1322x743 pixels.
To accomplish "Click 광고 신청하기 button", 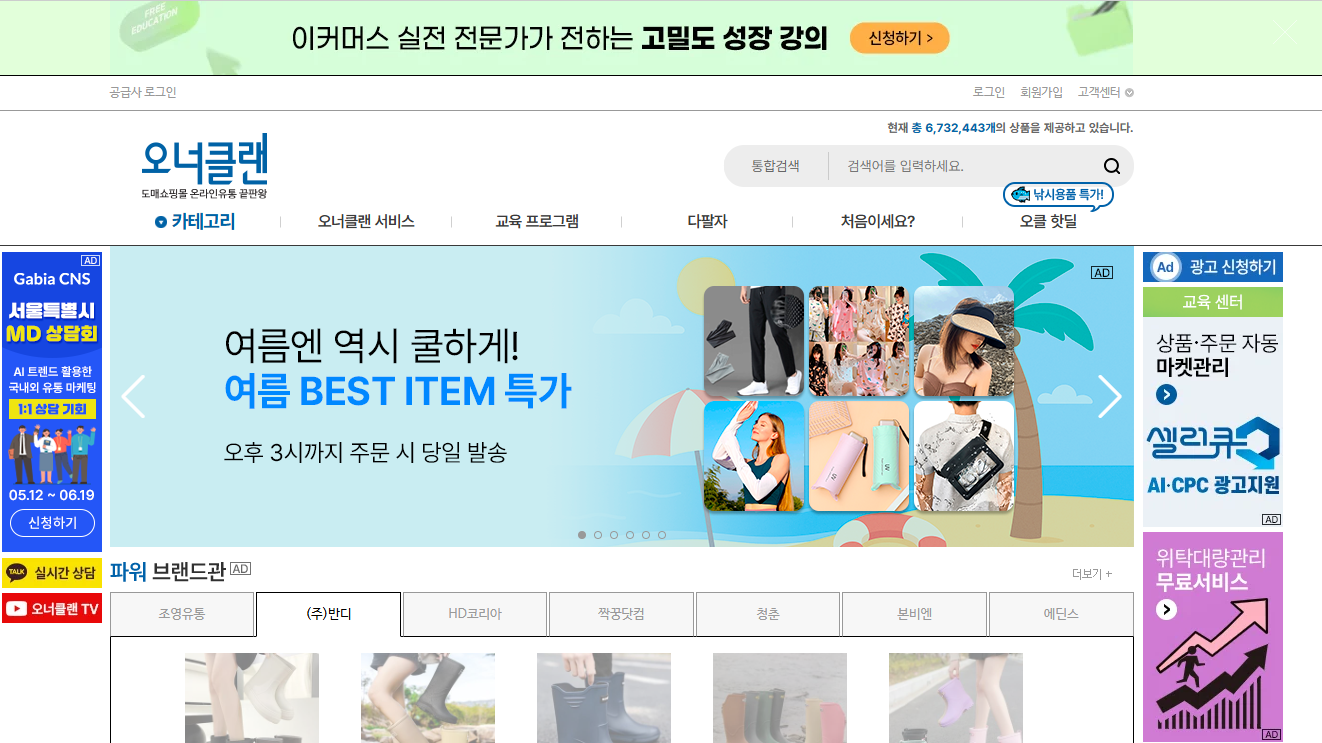I will point(1213,267).
